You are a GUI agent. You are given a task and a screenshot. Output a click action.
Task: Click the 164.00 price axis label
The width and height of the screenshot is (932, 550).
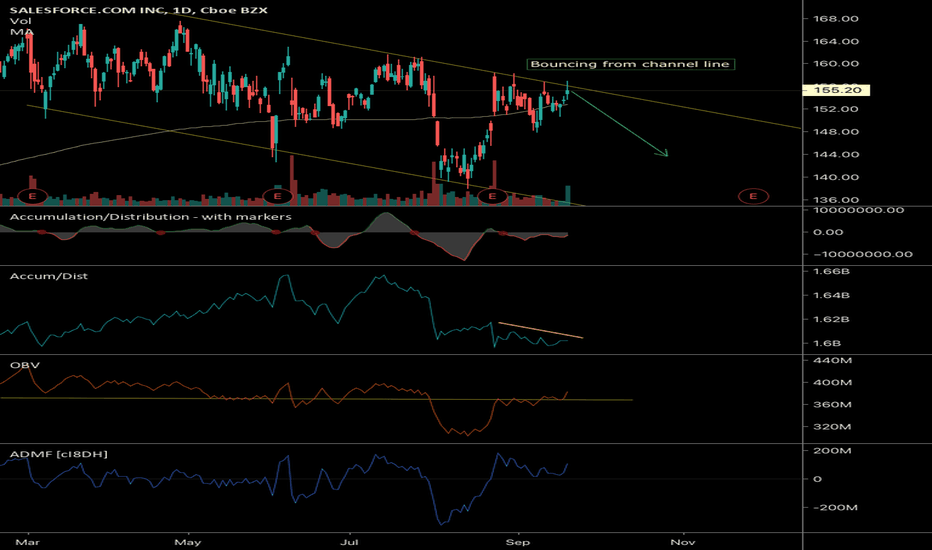[836, 41]
